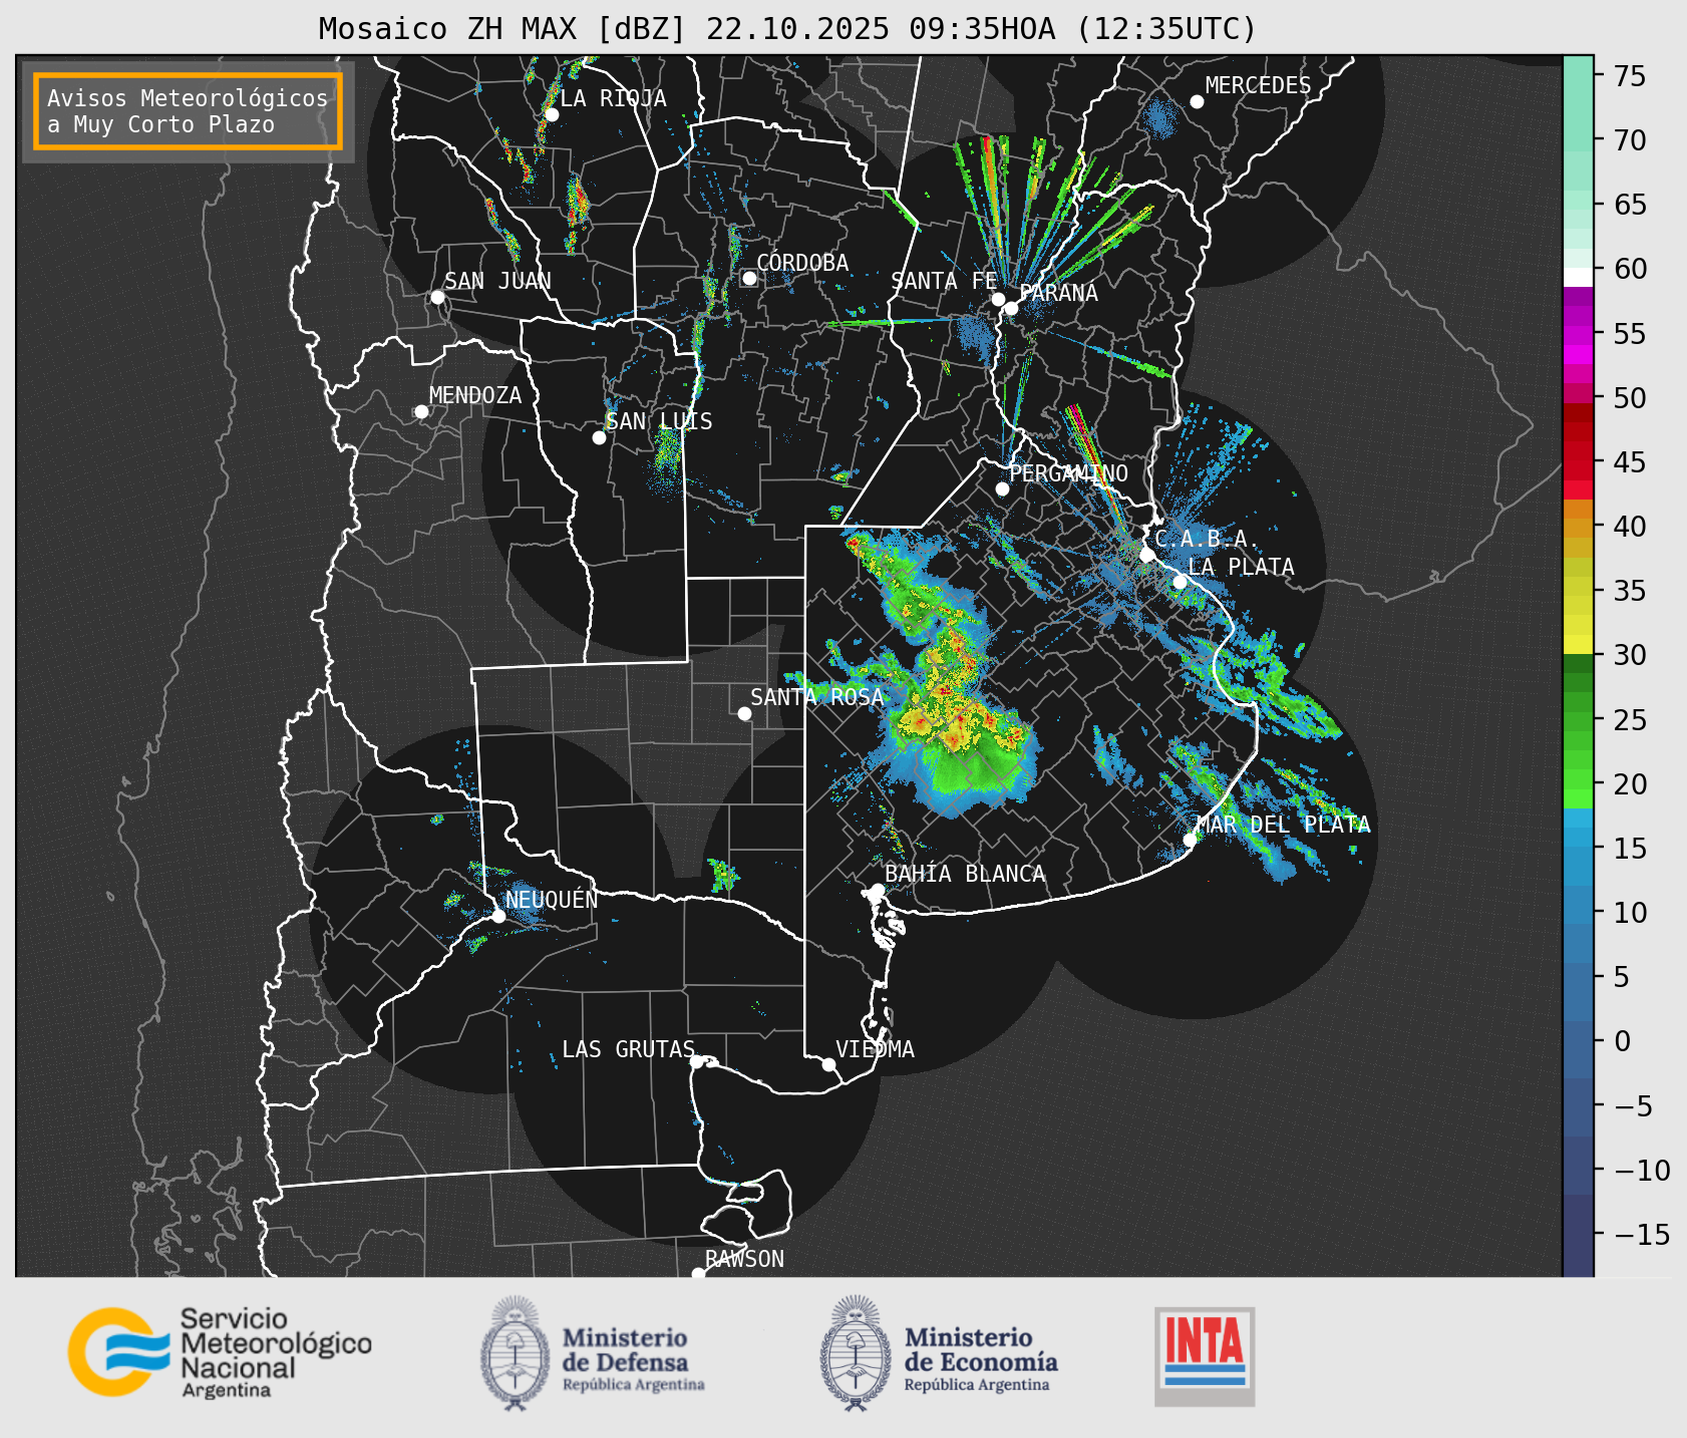Click the Mercedes city label
This screenshot has width=1687, height=1438.
[1257, 86]
